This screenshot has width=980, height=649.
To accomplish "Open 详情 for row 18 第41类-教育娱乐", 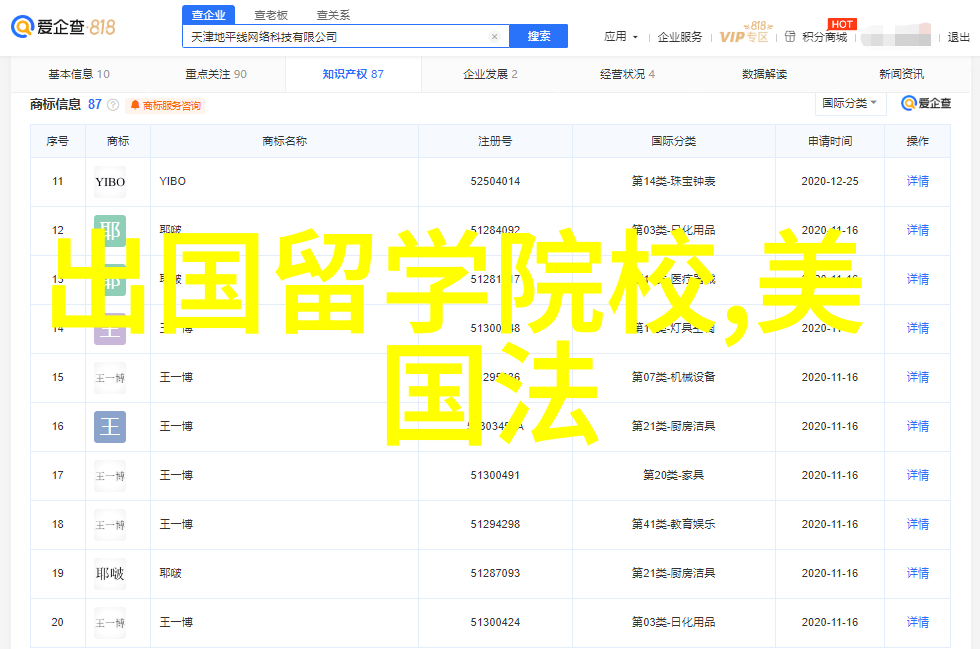I will (x=918, y=524).
